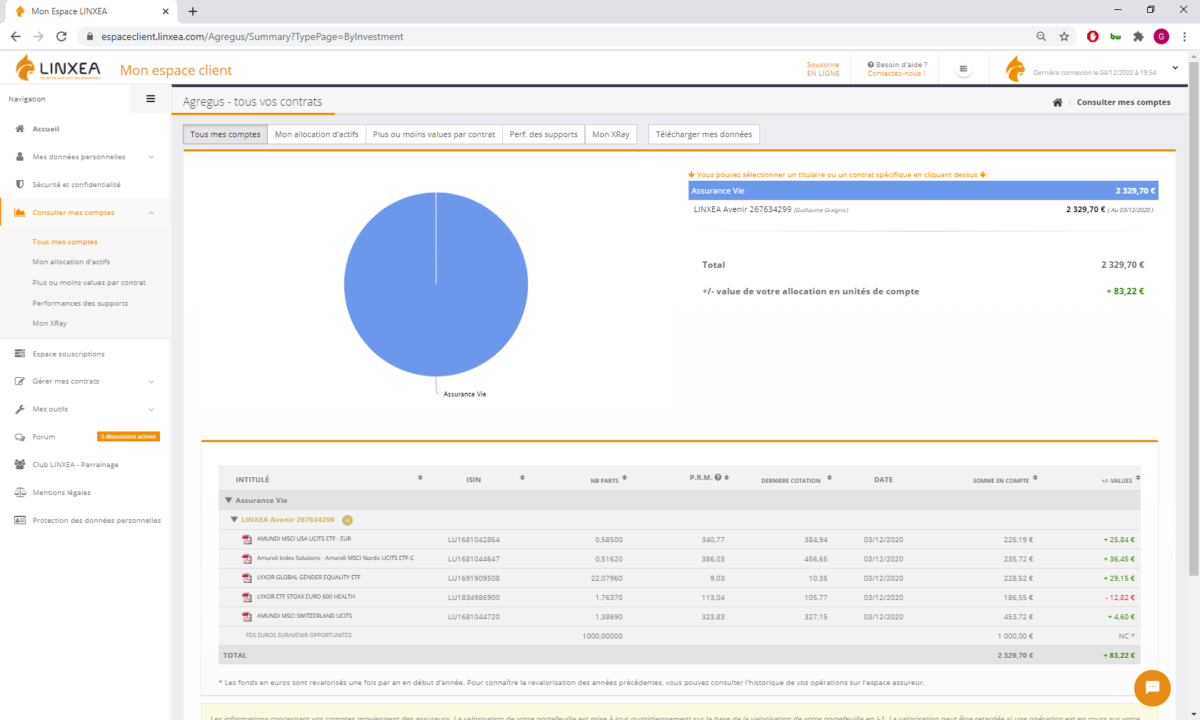Click Télécharger mes données button
Viewport: 1200px width, 720px height.
[705, 134]
